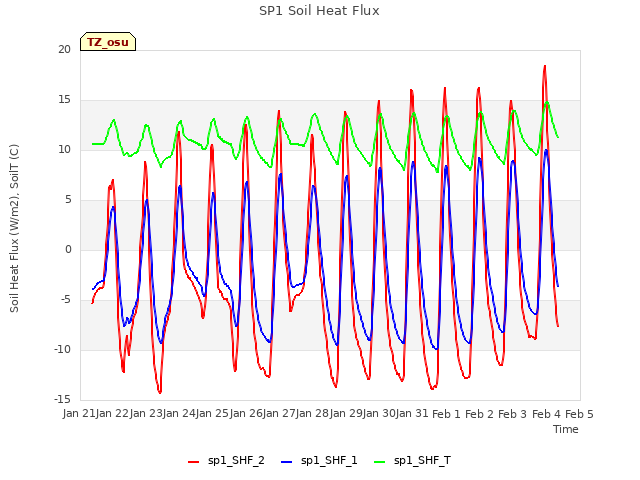This screenshot has height=480, width=640.
Task: Click the Feb 1 x-axis tick label
Action: pos(446,414)
